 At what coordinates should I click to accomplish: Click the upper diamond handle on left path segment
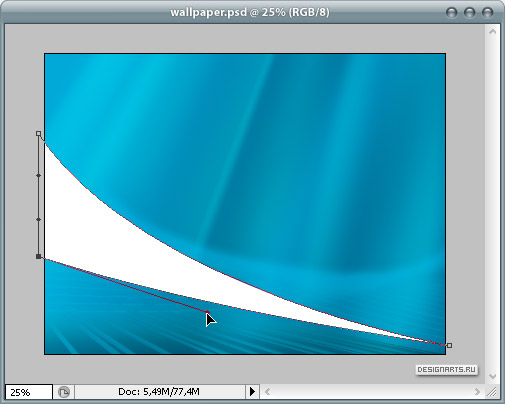38,175
